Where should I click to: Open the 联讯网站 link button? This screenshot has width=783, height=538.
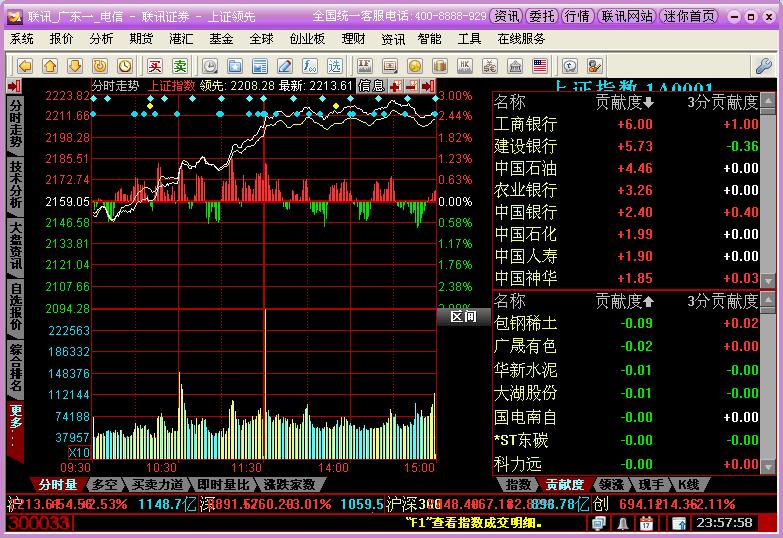[x=626, y=16]
